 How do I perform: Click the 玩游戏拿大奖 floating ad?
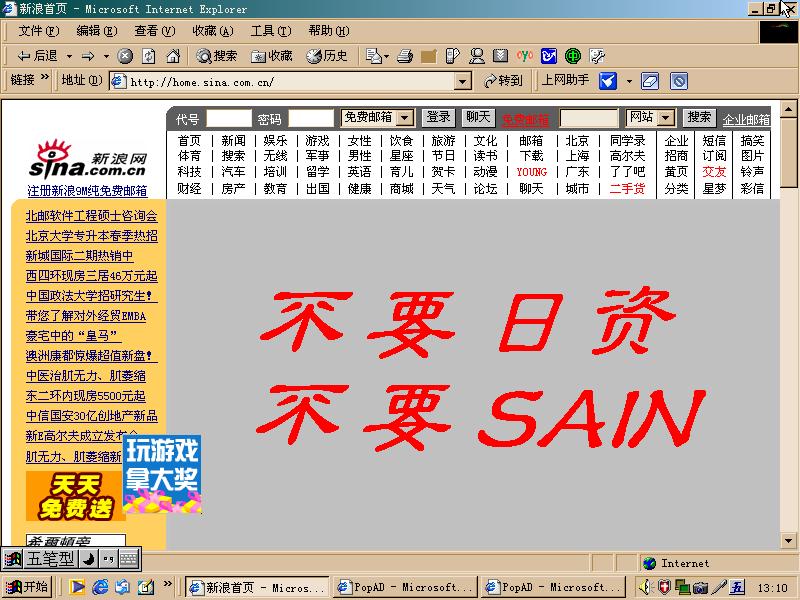click(162, 474)
